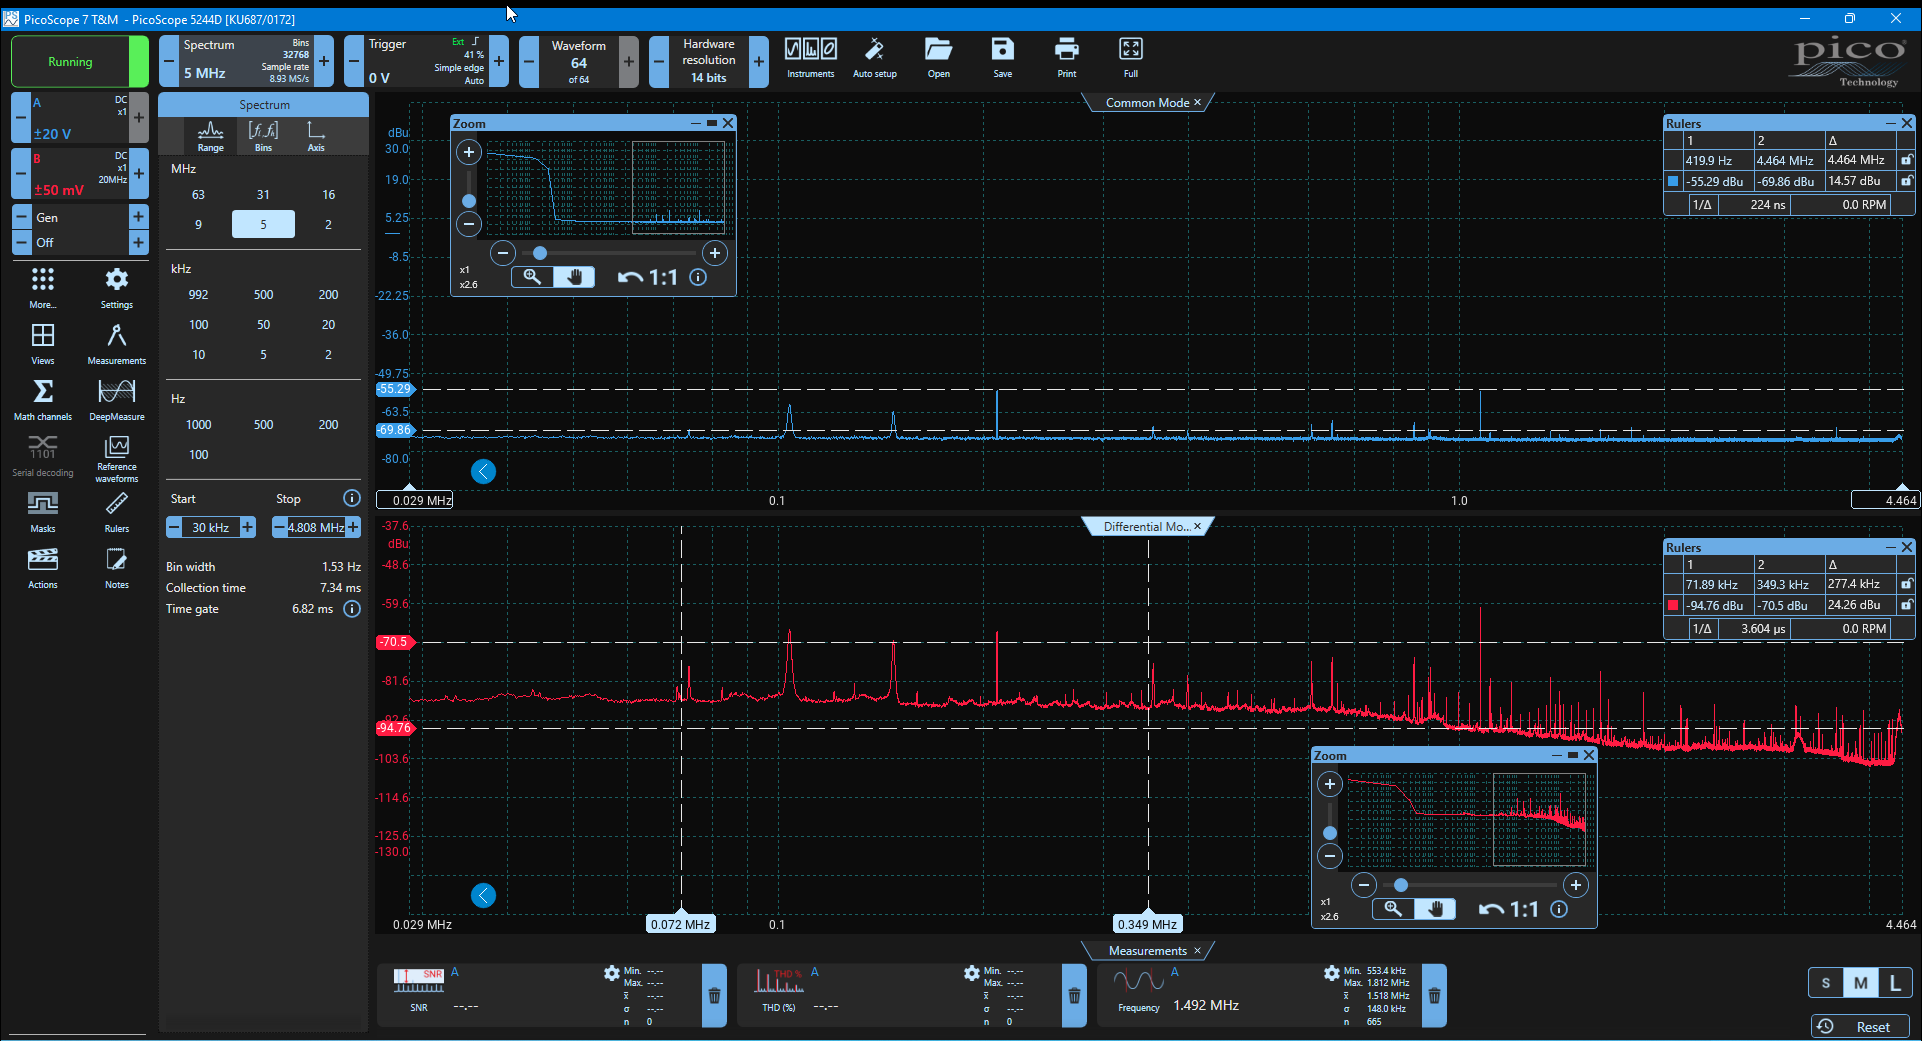Undo zoom in the Common Mode Zoom panel
The width and height of the screenshot is (1922, 1041).
[630, 278]
